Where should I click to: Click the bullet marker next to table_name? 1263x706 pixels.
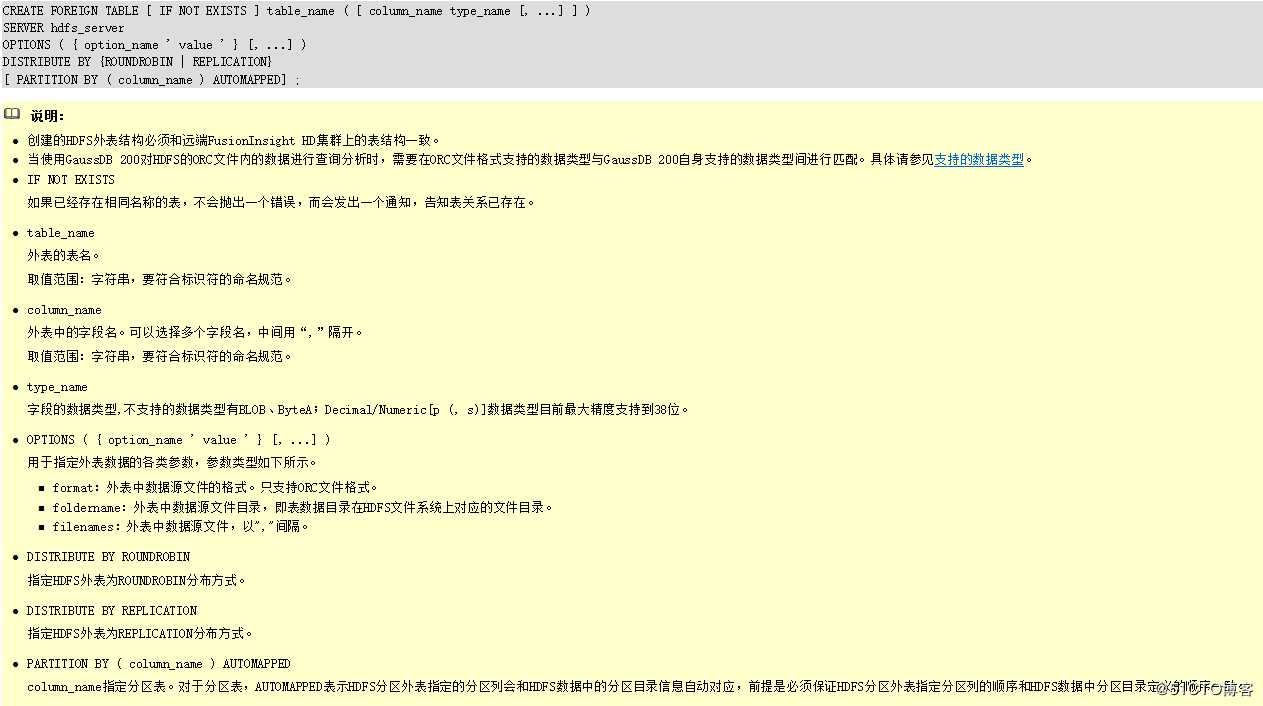(16, 233)
